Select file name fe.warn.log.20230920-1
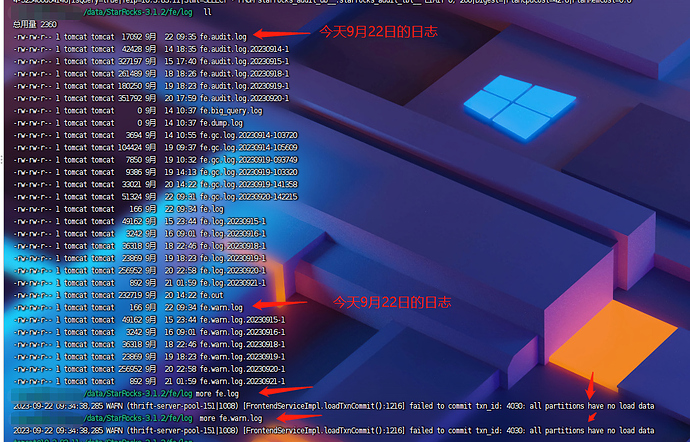This screenshot has height=442, width=690. [242, 369]
